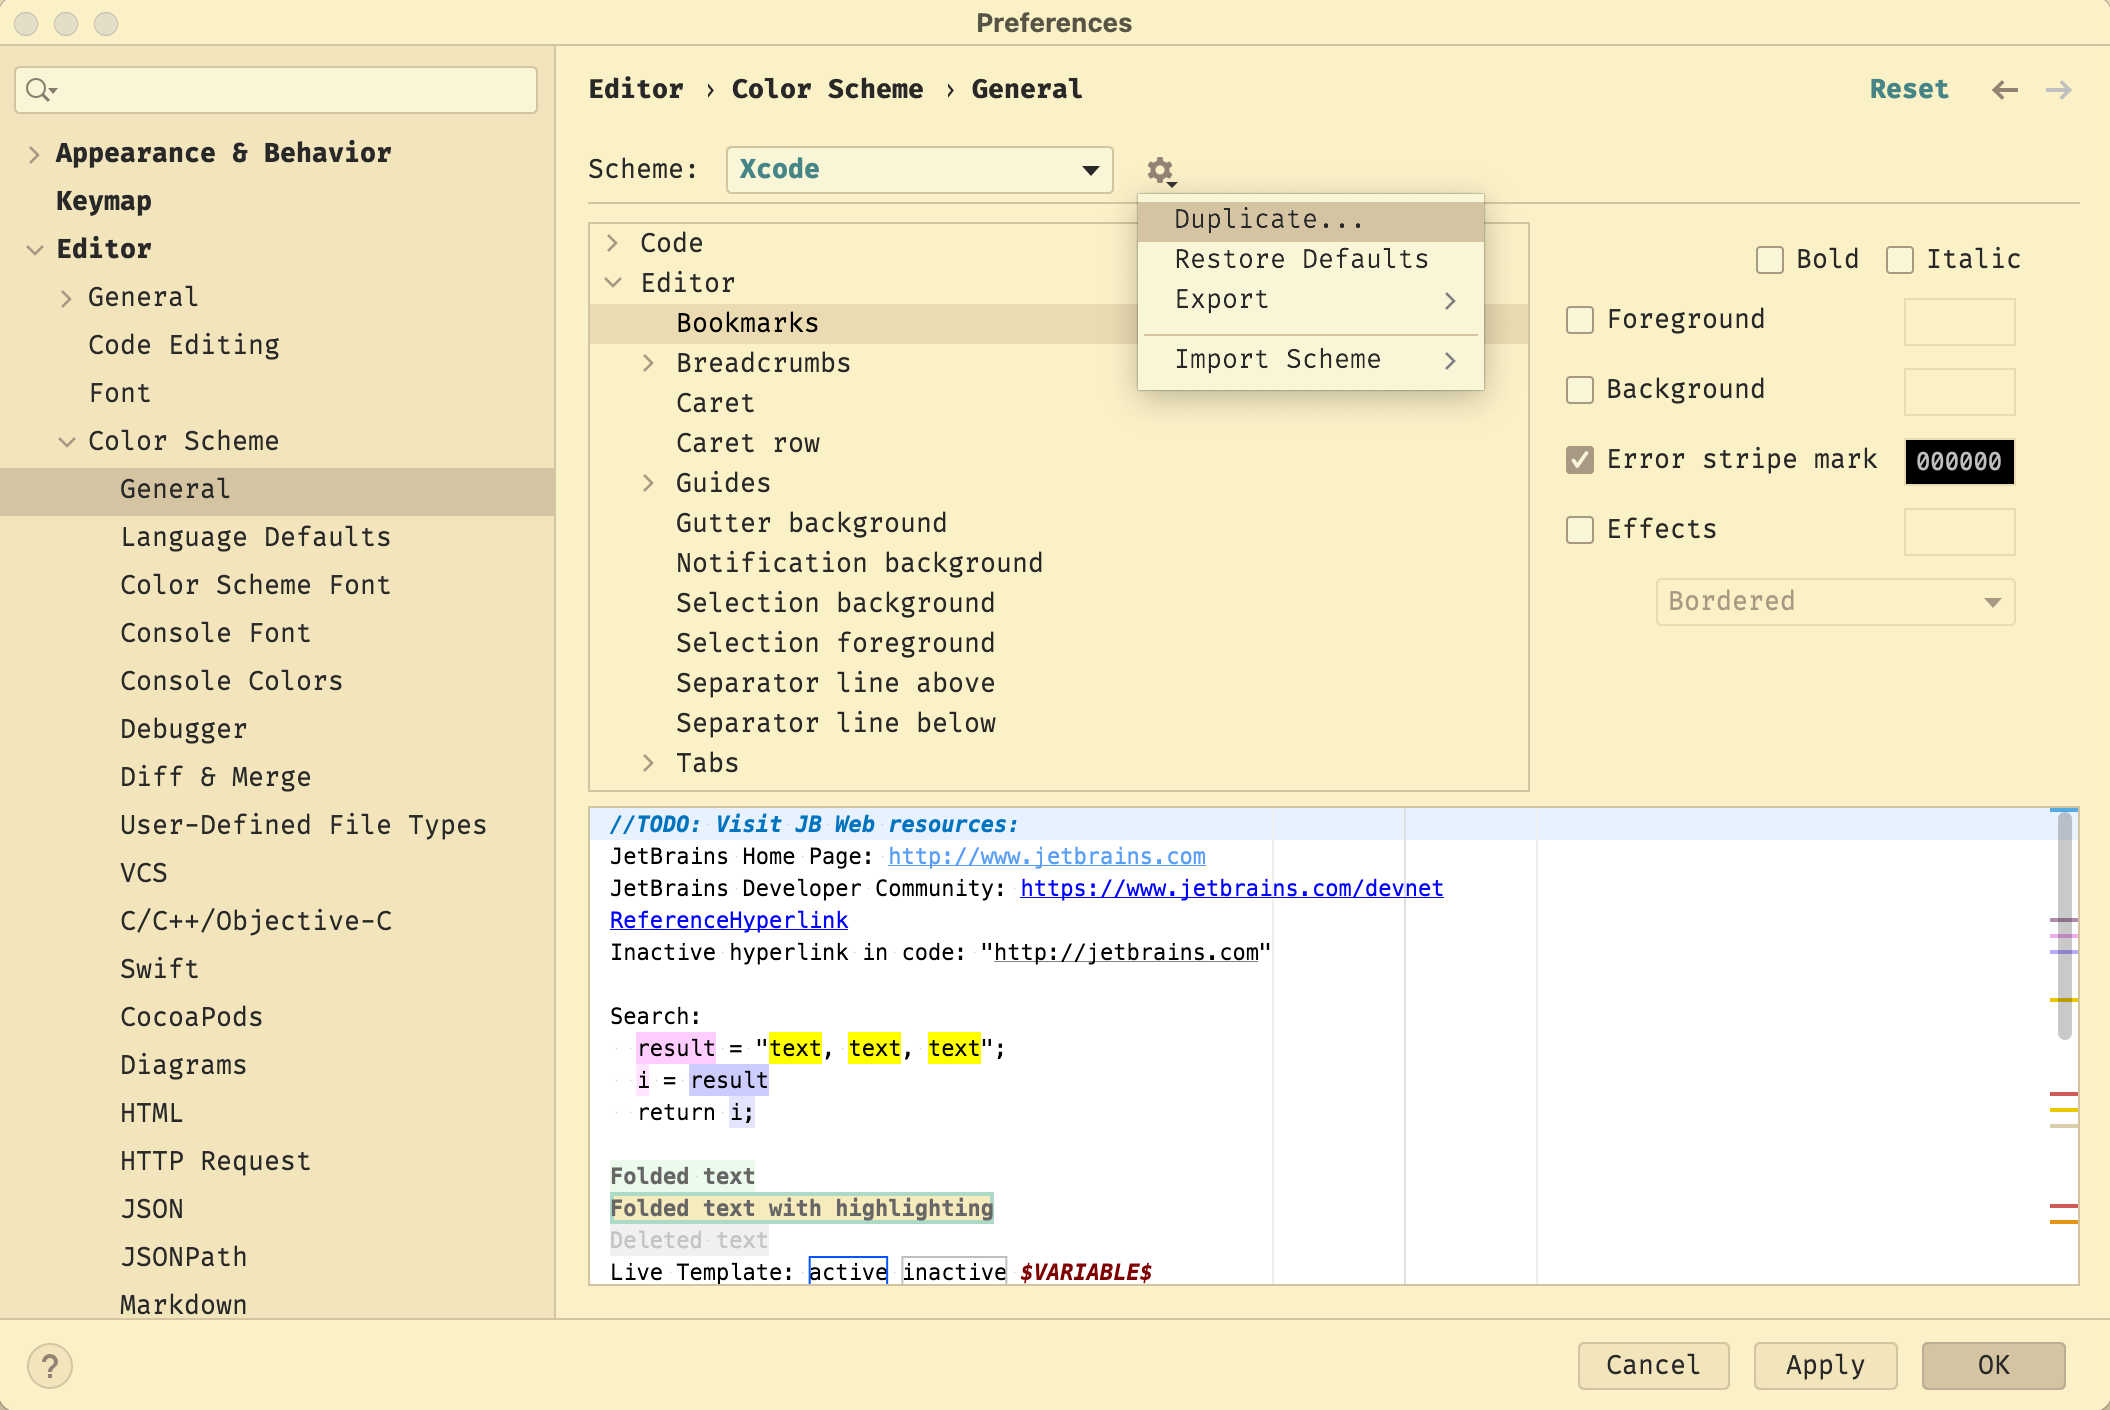Click the Effects color swatch
Screen dimensions: 2110x1410
pos(1959,532)
